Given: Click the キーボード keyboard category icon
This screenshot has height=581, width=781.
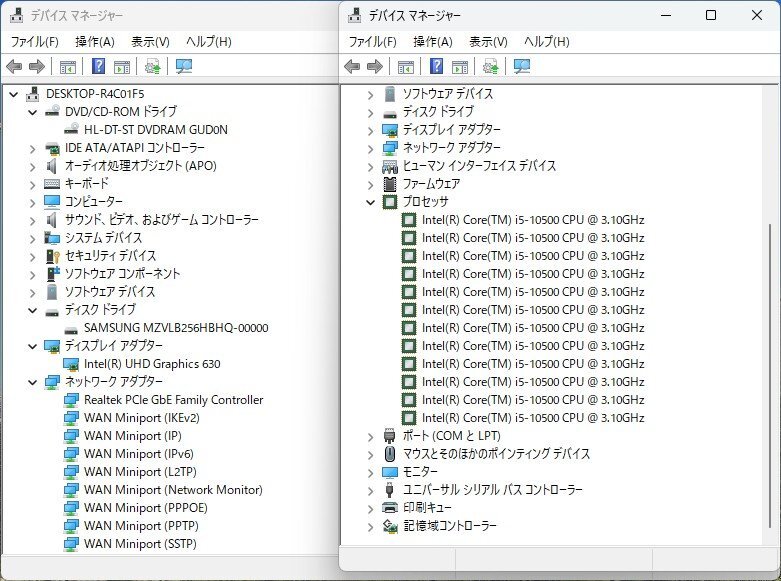Looking at the screenshot, I should pos(52,184).
